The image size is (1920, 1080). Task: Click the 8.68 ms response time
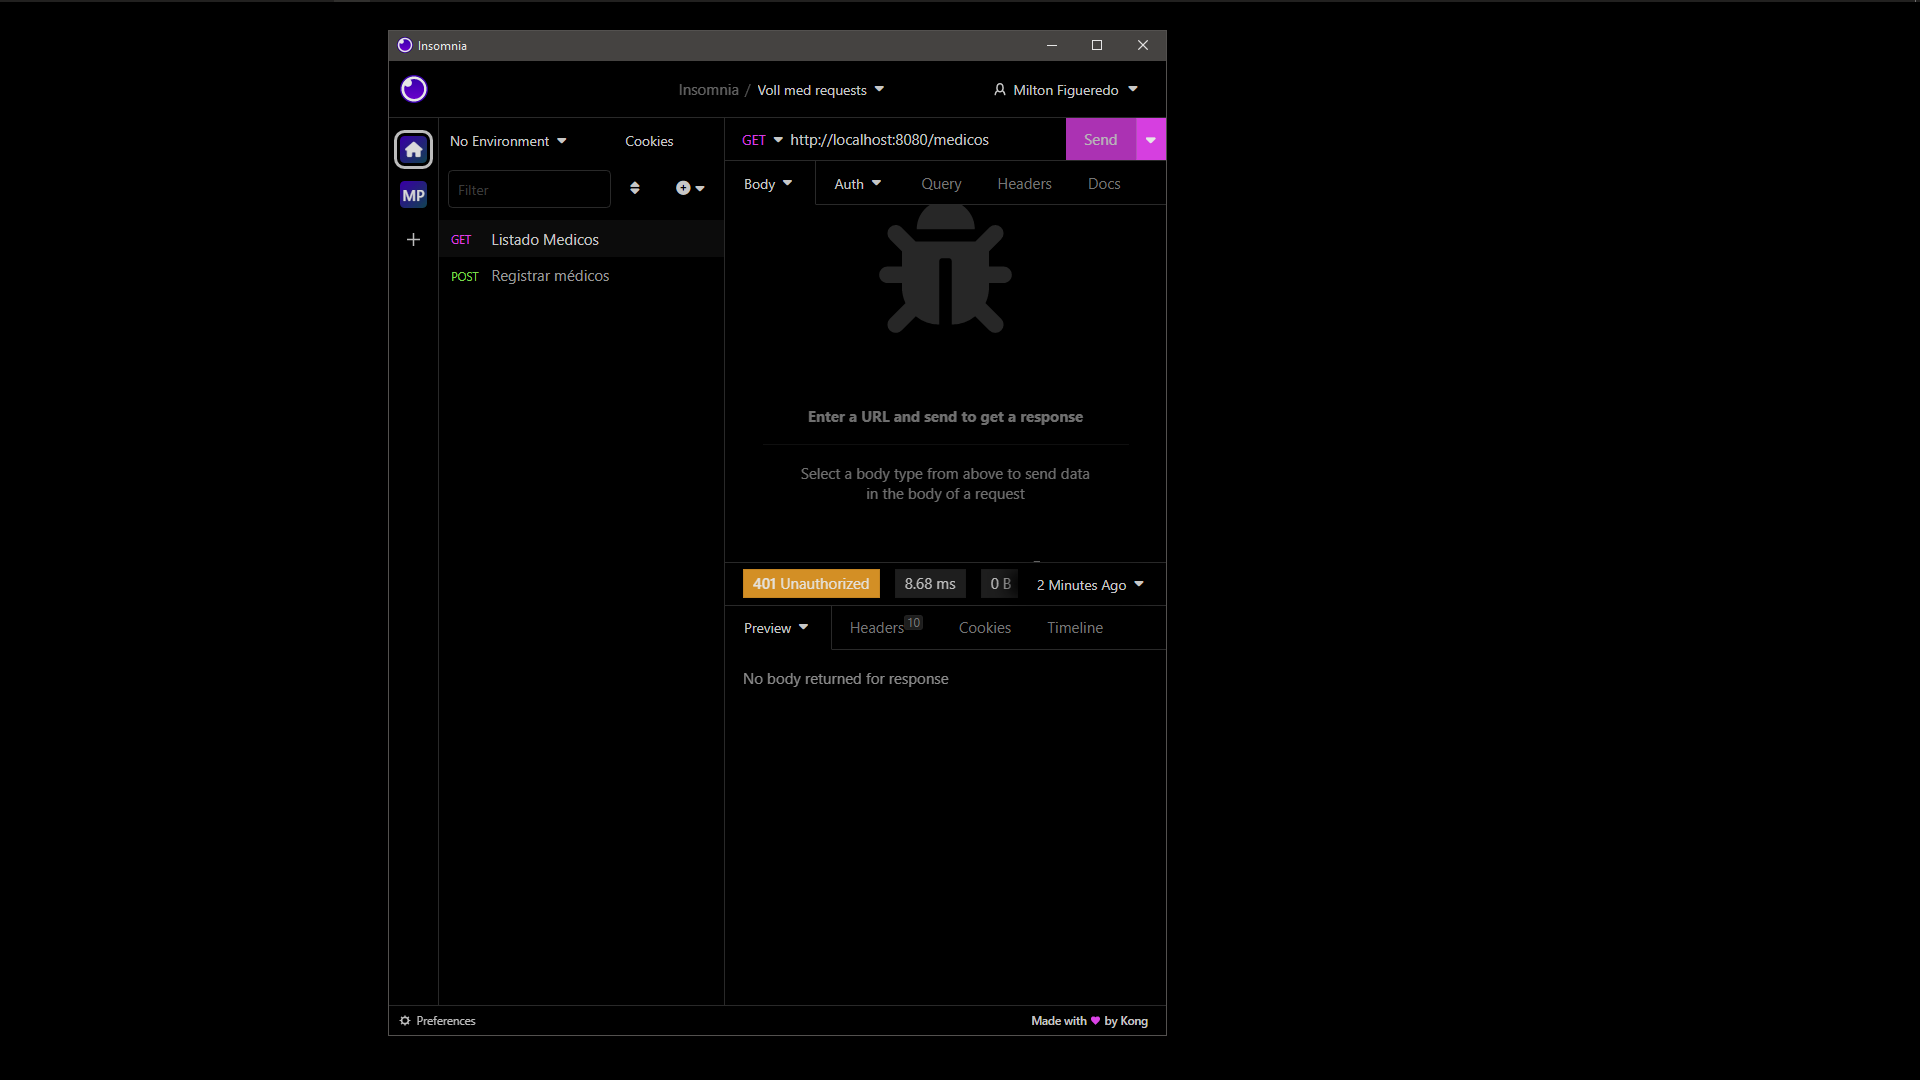[x=930, y=584]
